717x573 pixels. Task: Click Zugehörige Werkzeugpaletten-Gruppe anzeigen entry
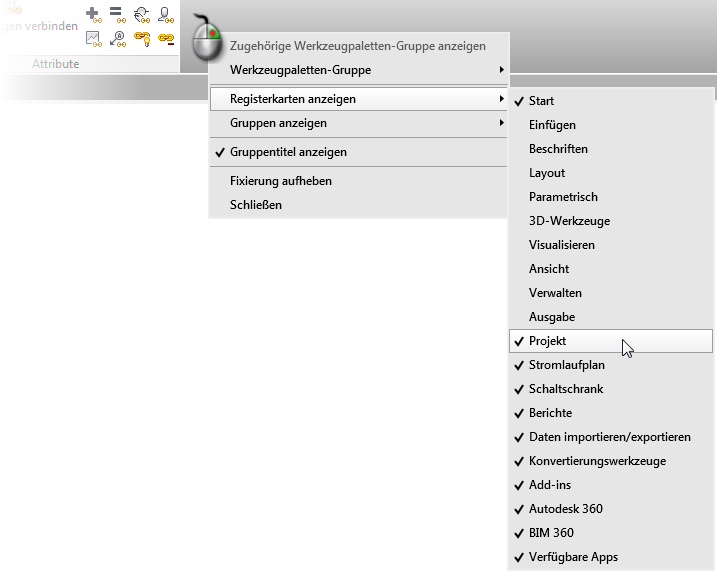click(x=358, y=46)
